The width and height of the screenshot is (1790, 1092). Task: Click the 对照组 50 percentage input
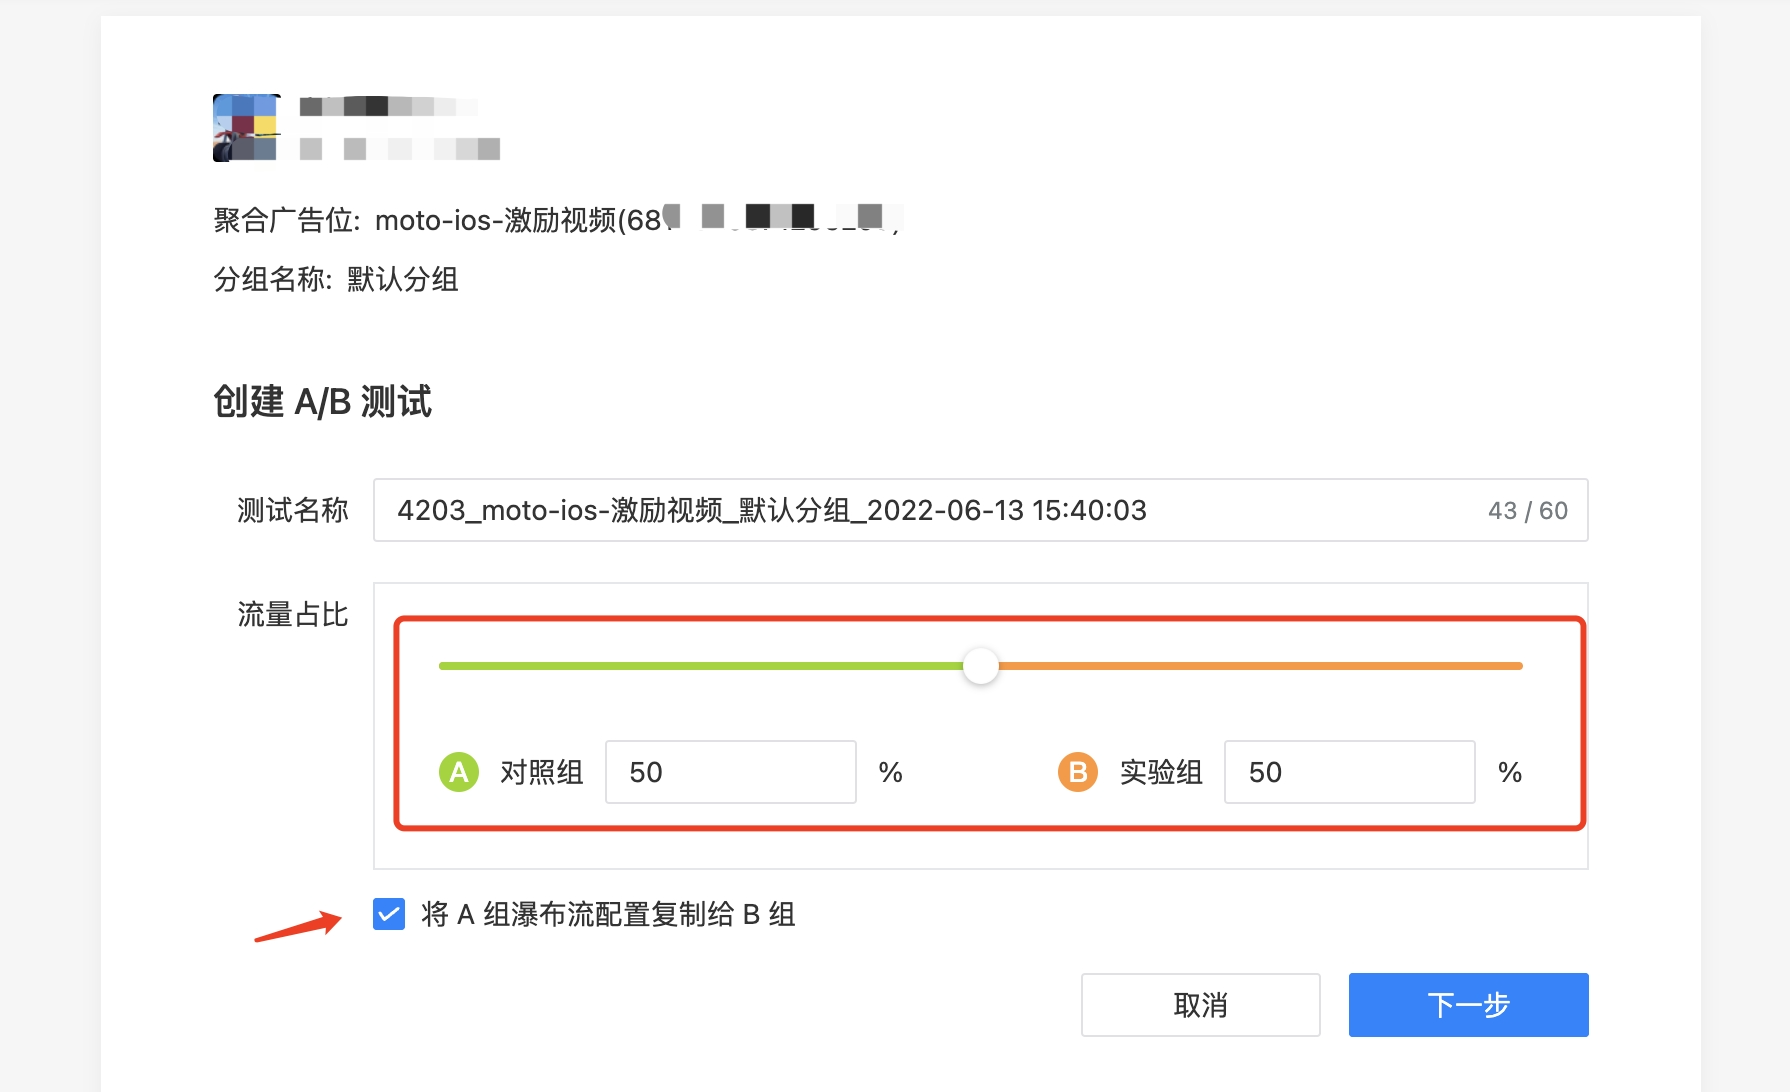(x=730, y=771)
